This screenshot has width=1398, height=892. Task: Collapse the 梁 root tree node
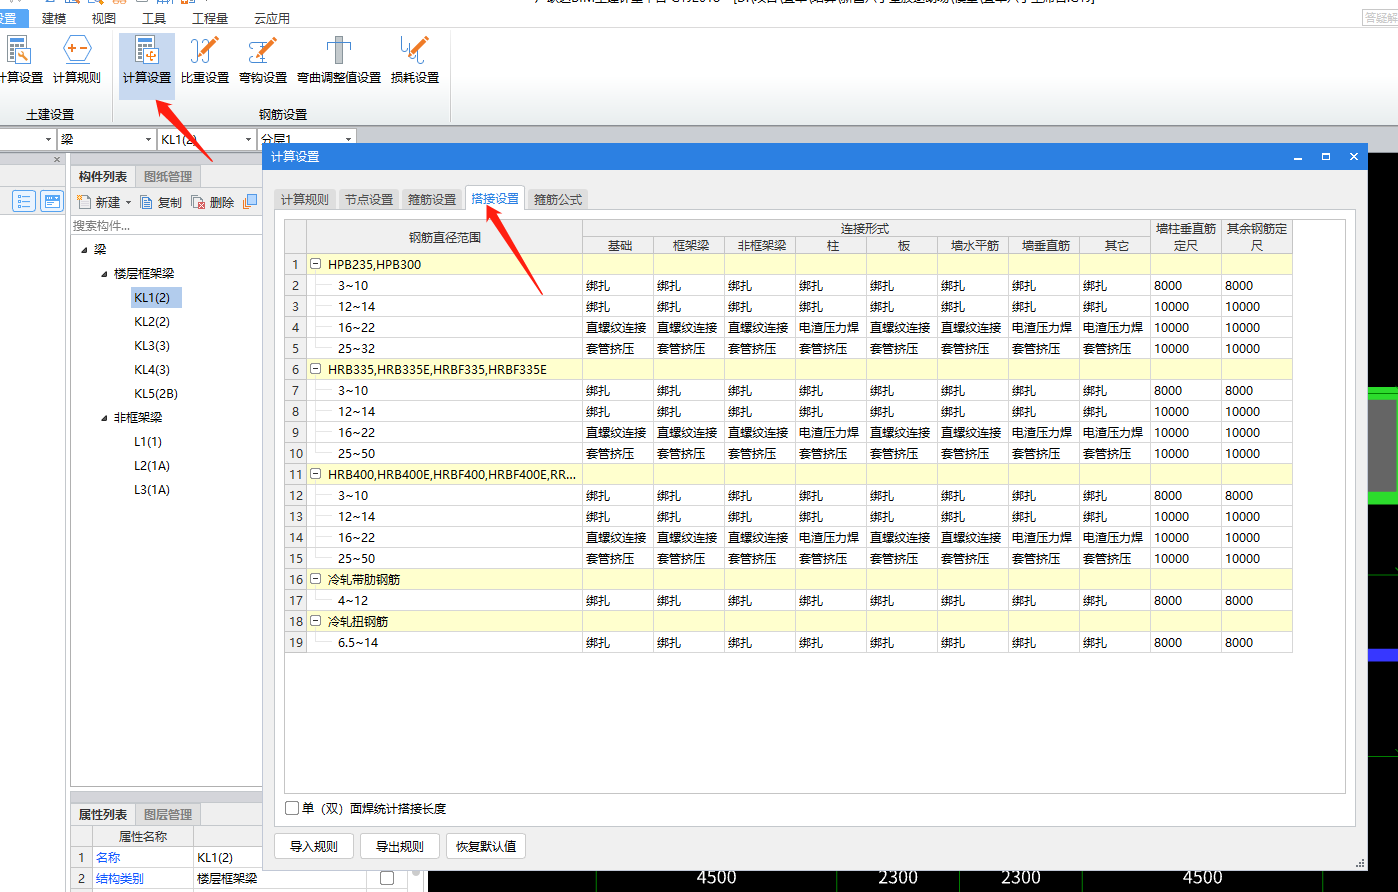tap(84, 250)
